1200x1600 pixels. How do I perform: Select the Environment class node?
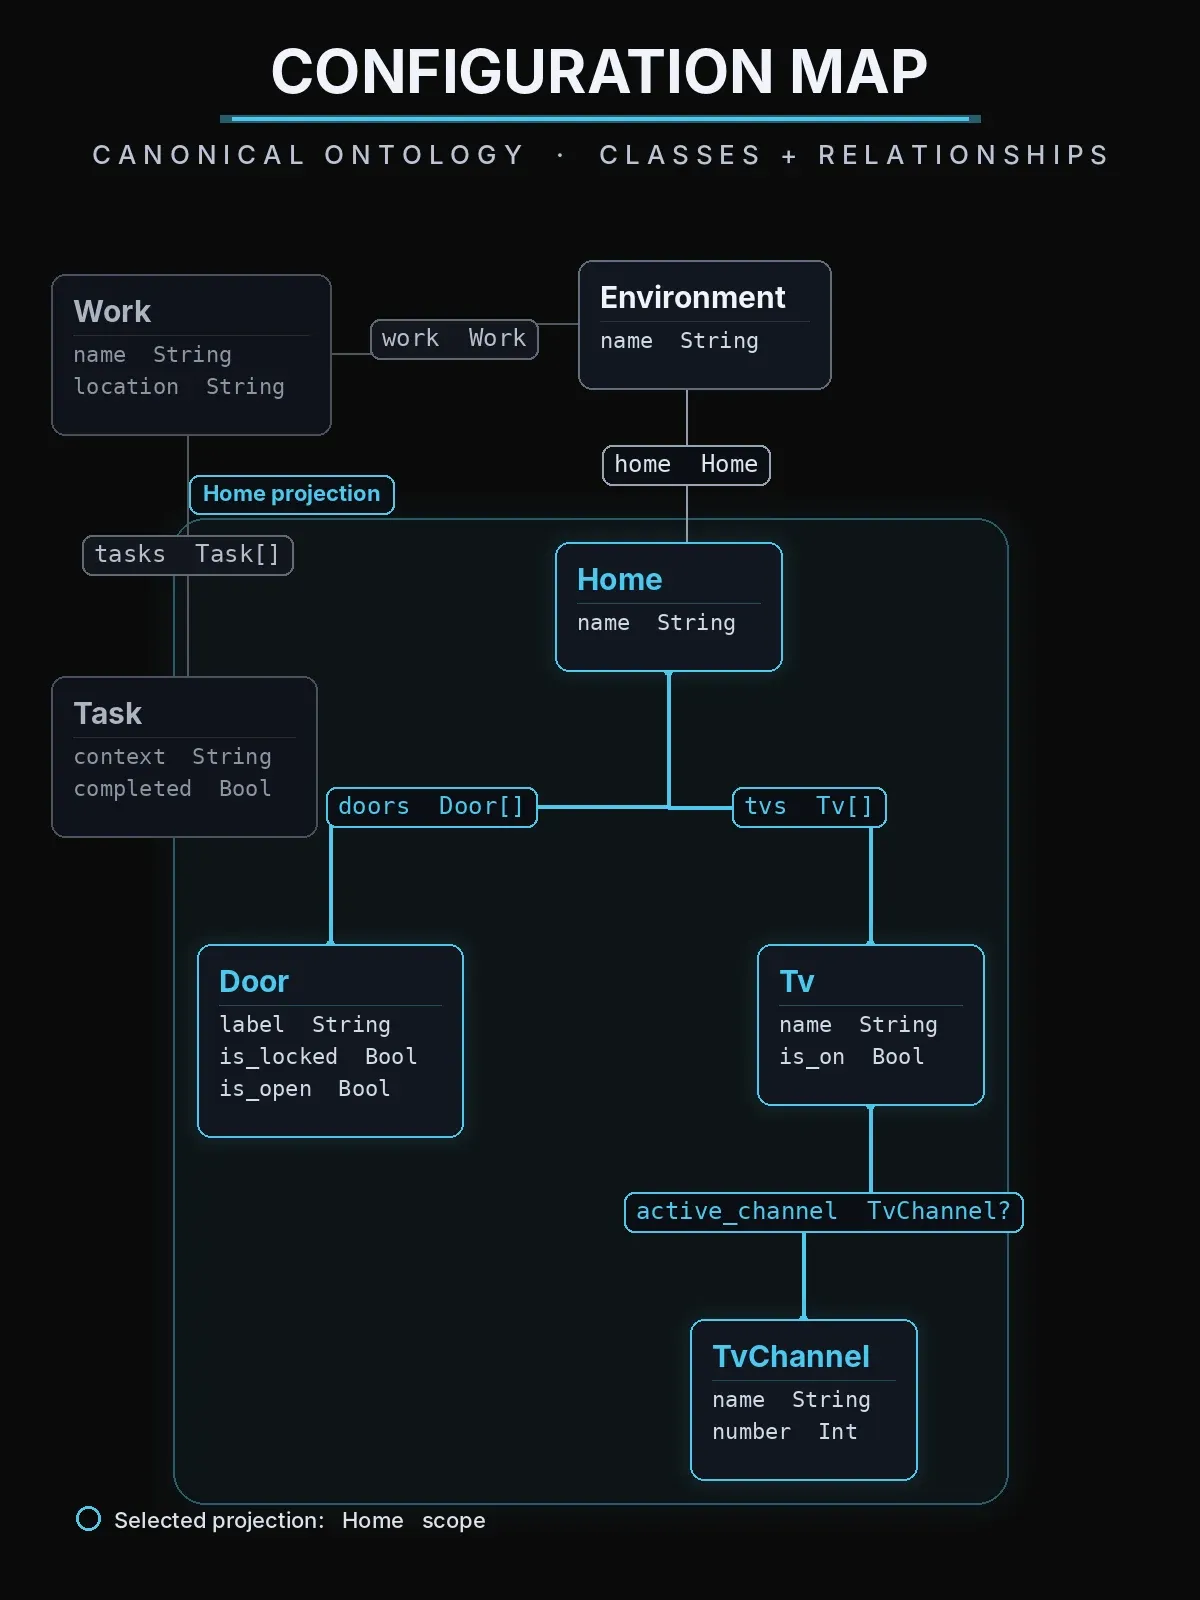pyautogui.click(x=705, y=325)
